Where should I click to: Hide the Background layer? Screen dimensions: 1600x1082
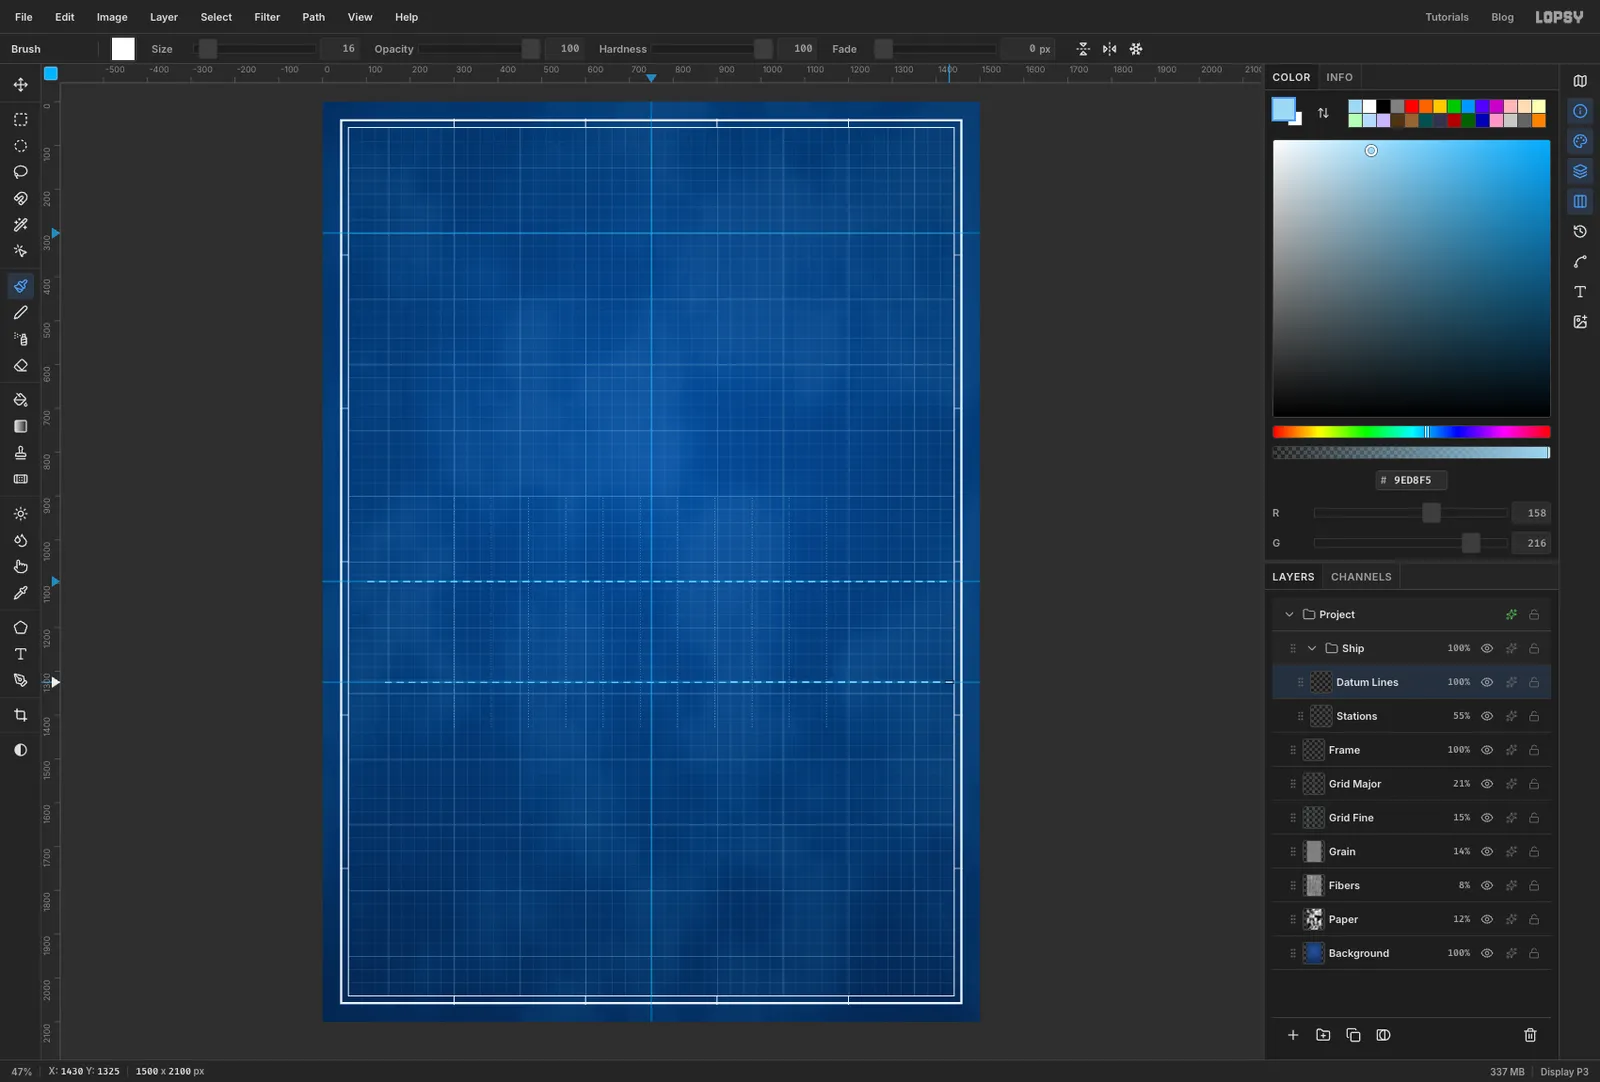coord(1487,953)
